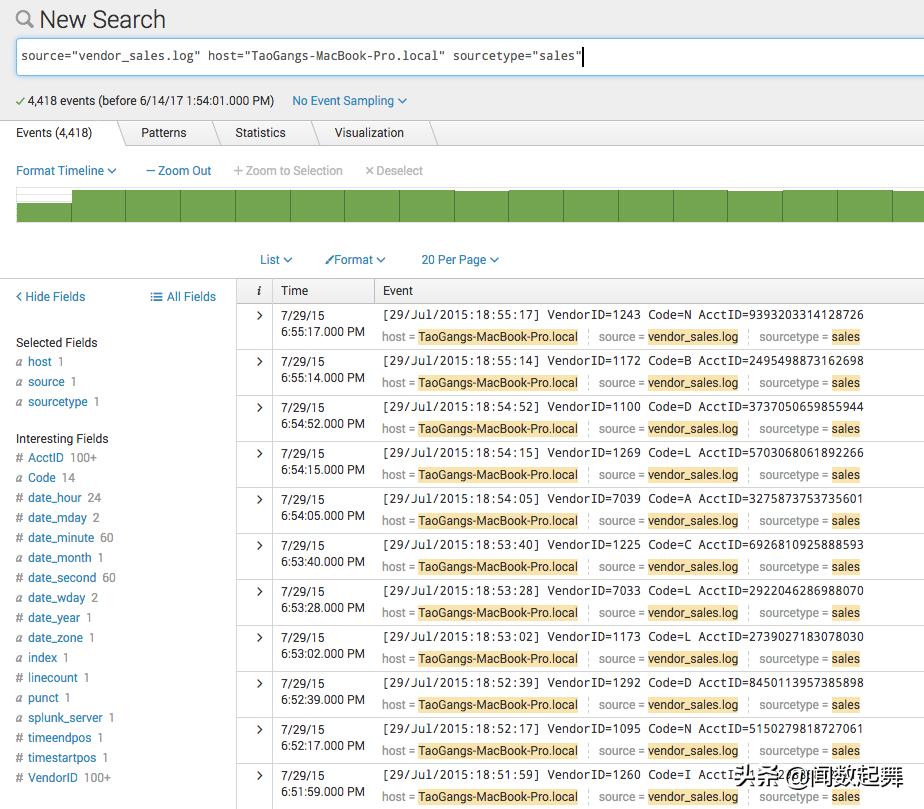This screenshot has height=809, width=924.
Task: Open the List view dropdown
Action: [276, 260]
